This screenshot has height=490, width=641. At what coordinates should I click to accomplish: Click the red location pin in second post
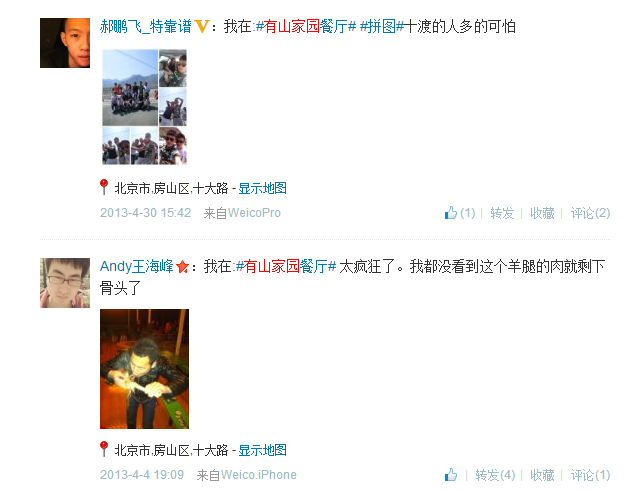pos(104,449)
